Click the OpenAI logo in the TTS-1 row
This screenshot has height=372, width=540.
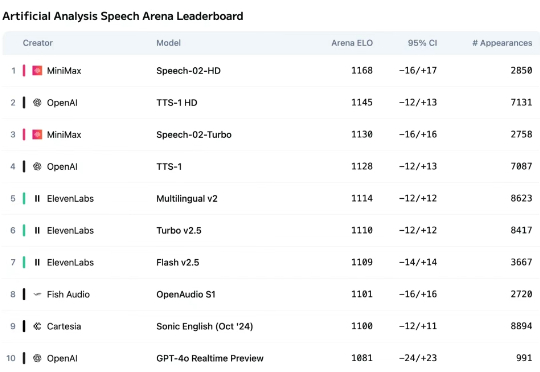[37, 166]
